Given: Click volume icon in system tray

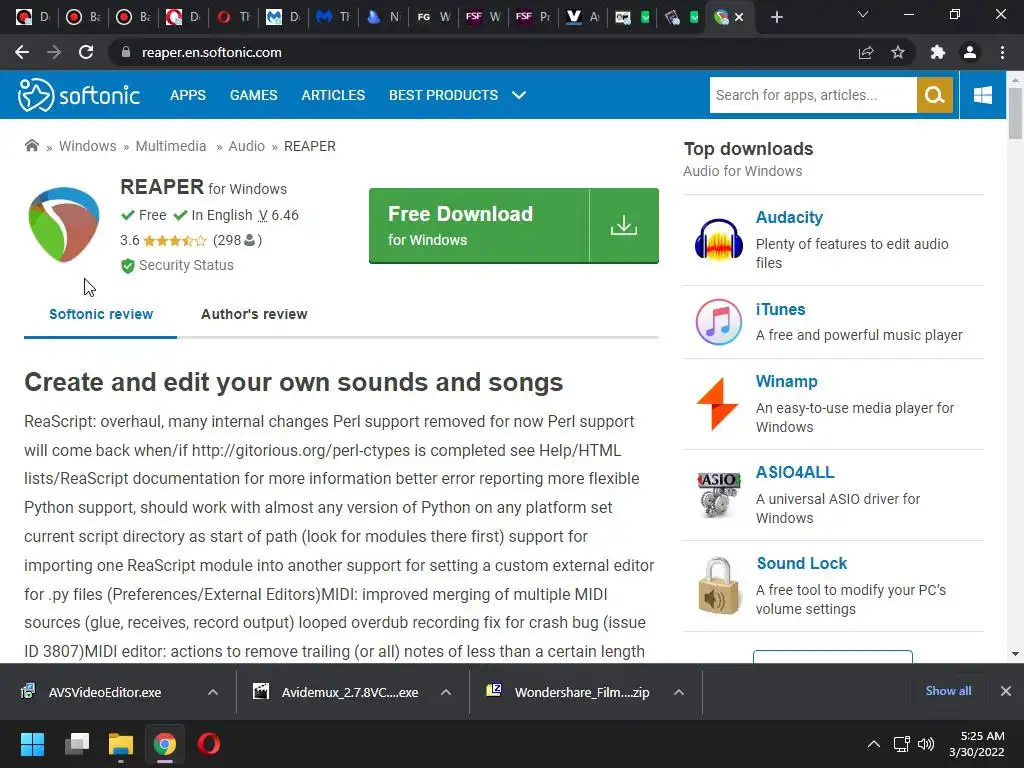Looking at the screenshot, I should [x=926, y=744].
